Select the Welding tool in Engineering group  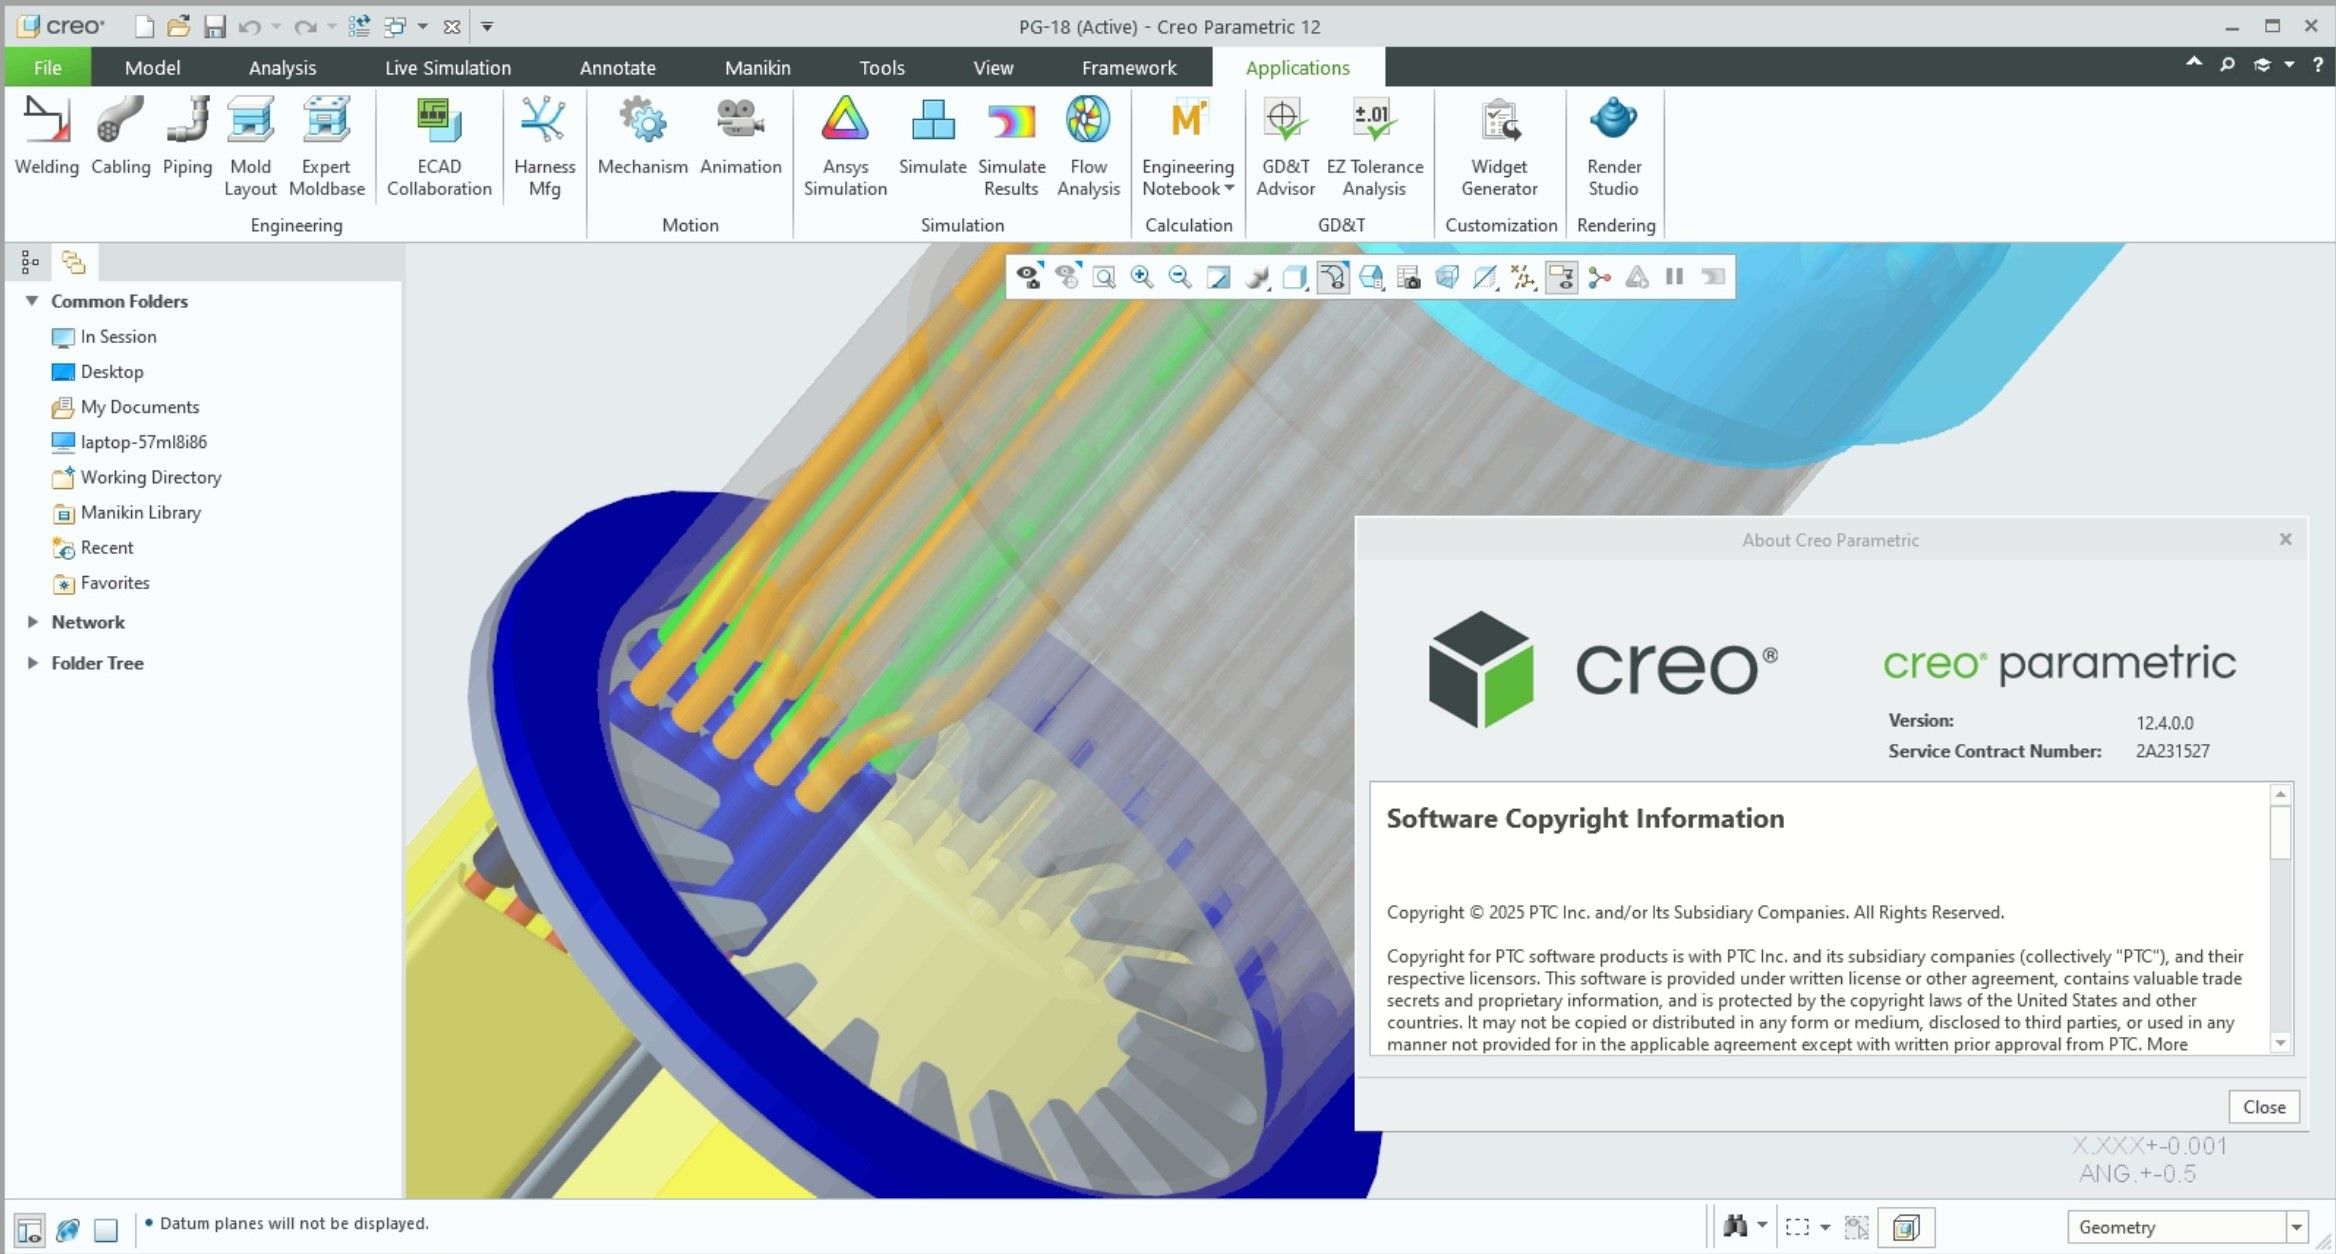coord(45,140)
